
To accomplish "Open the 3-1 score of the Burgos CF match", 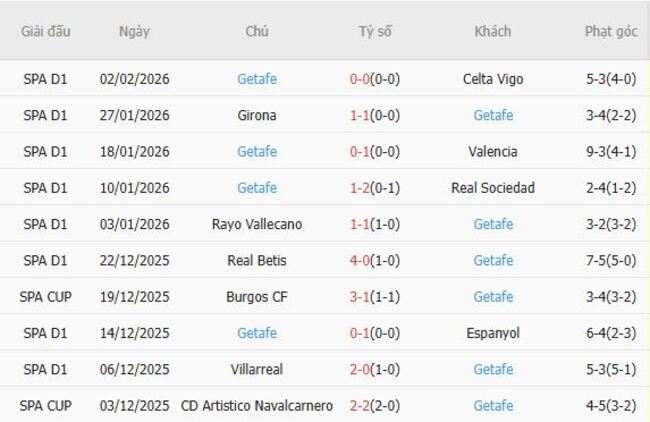I will [x=360, y=296].
